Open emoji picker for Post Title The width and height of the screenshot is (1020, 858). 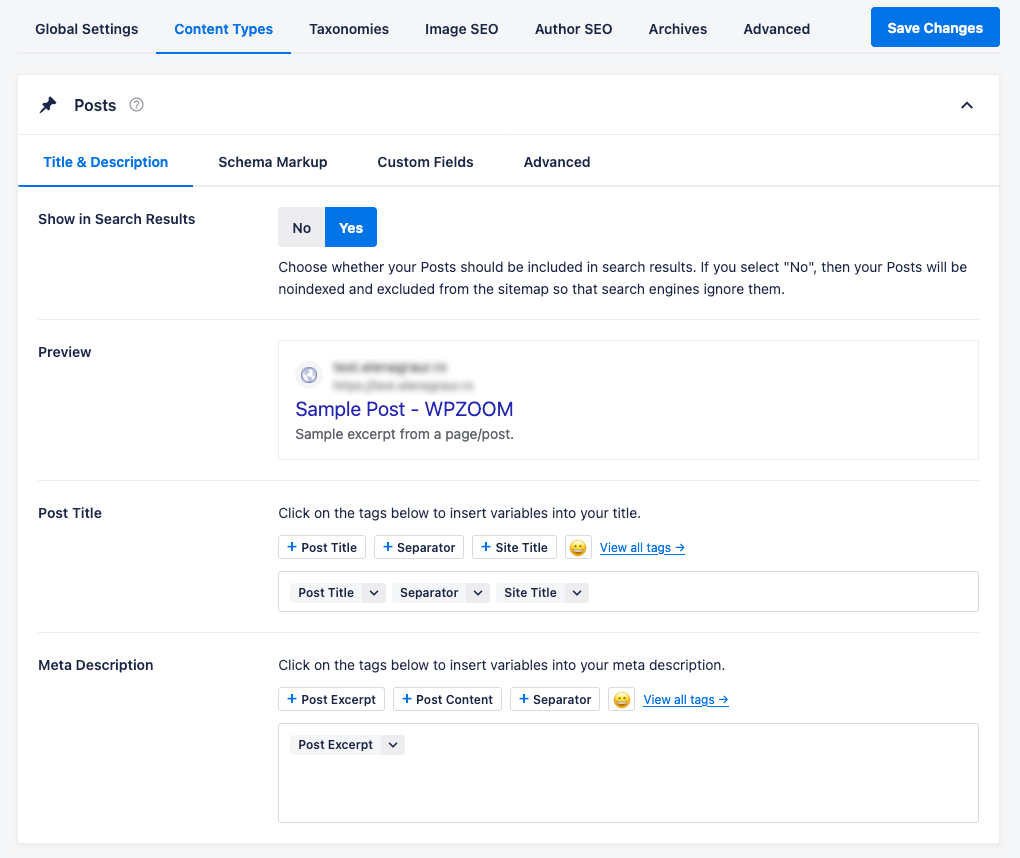[578, 547]
